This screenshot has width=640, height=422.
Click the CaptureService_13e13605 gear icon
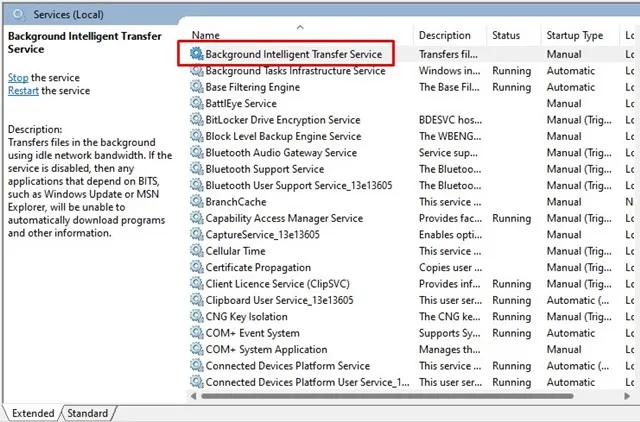point(197,234)
